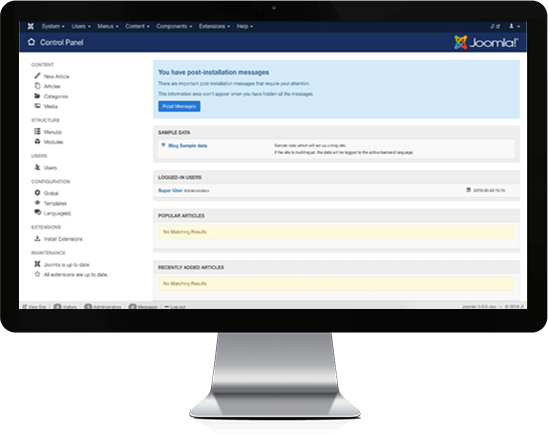Open Categories via the folder icon
This screenshot has width=548, height=436.
click(37, 96)
